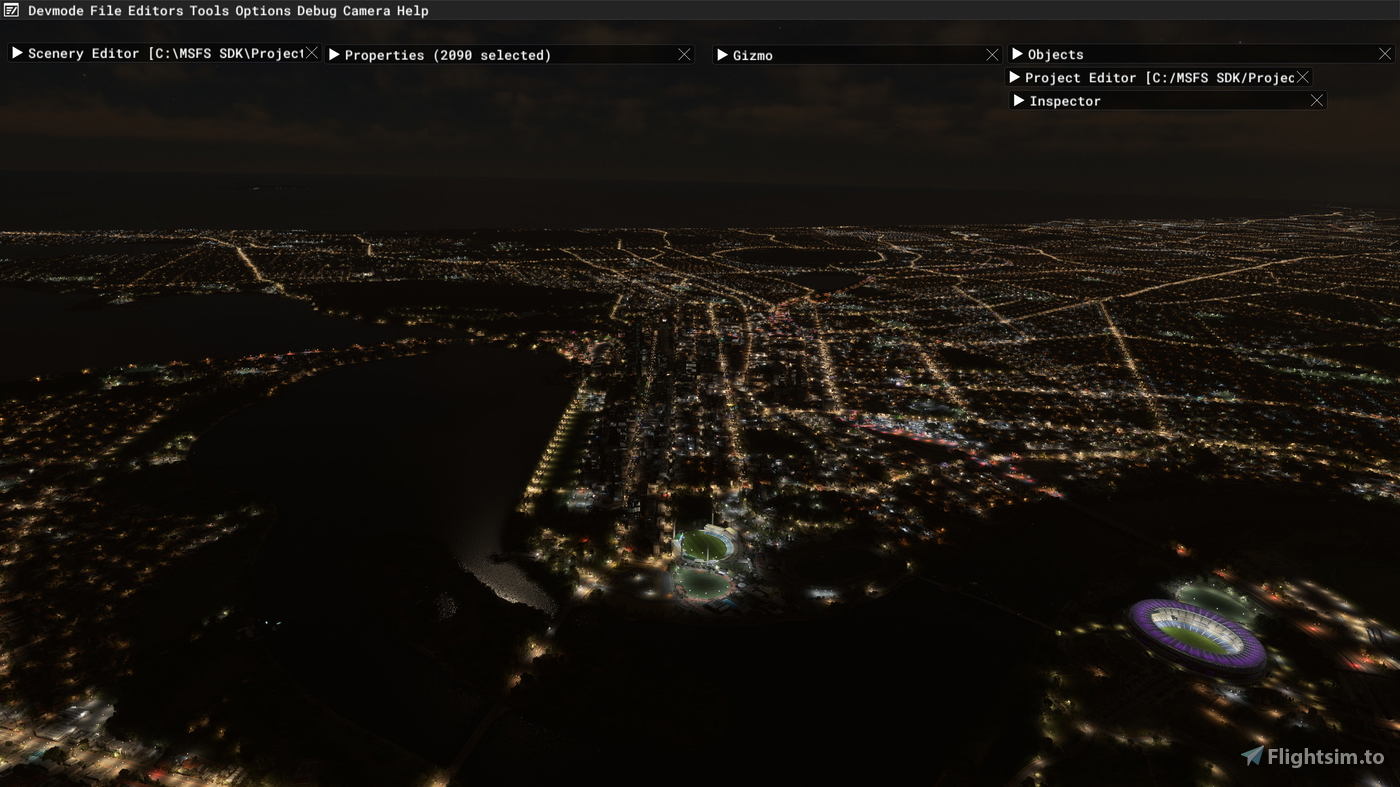Screen dimensions: 1400x787
Task: Expand the Objects panel
Action: tap(1017, 54)
